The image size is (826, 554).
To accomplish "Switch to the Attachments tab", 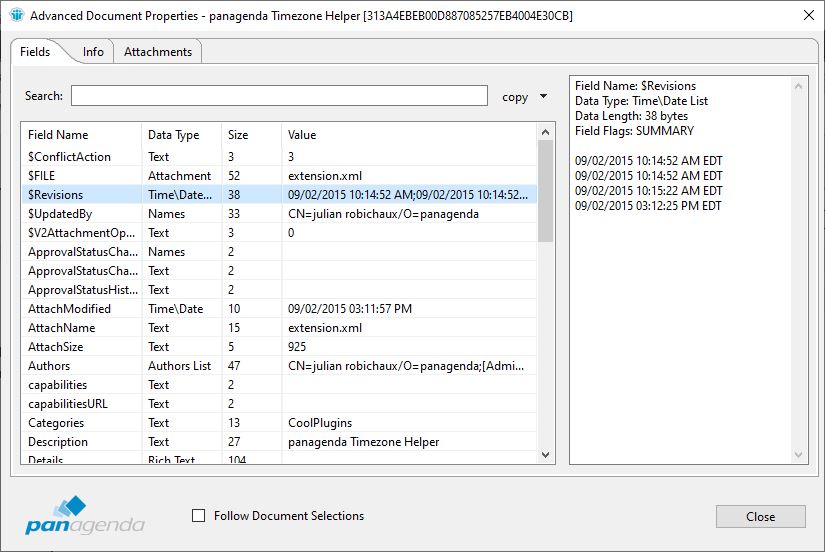I will [158, 52].
